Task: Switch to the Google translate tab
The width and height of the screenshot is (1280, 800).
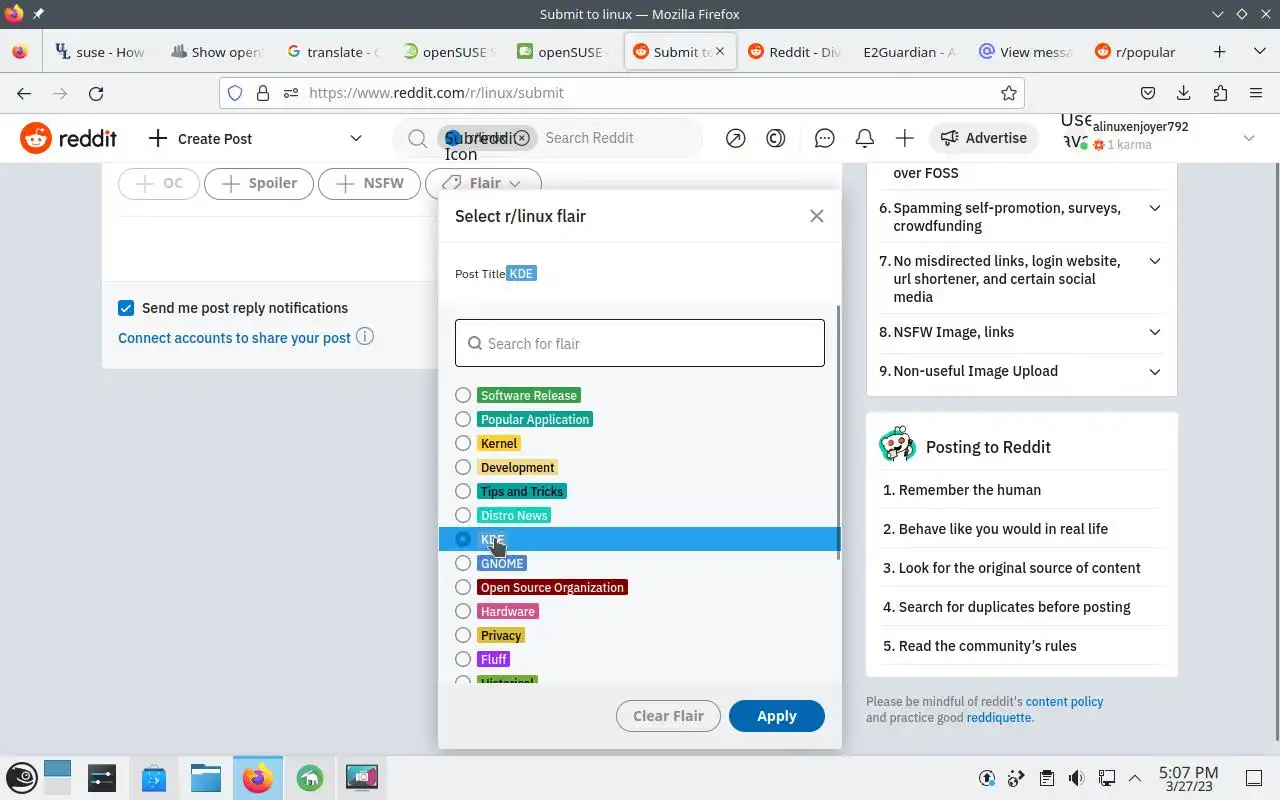Action: pyautogui.click(x=333, y=52)
